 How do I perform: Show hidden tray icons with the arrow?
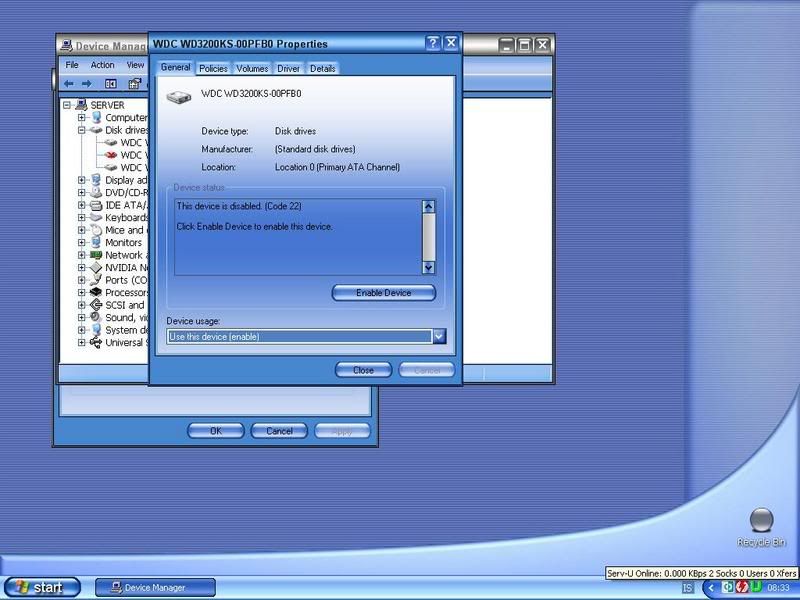tap(710, 587)
